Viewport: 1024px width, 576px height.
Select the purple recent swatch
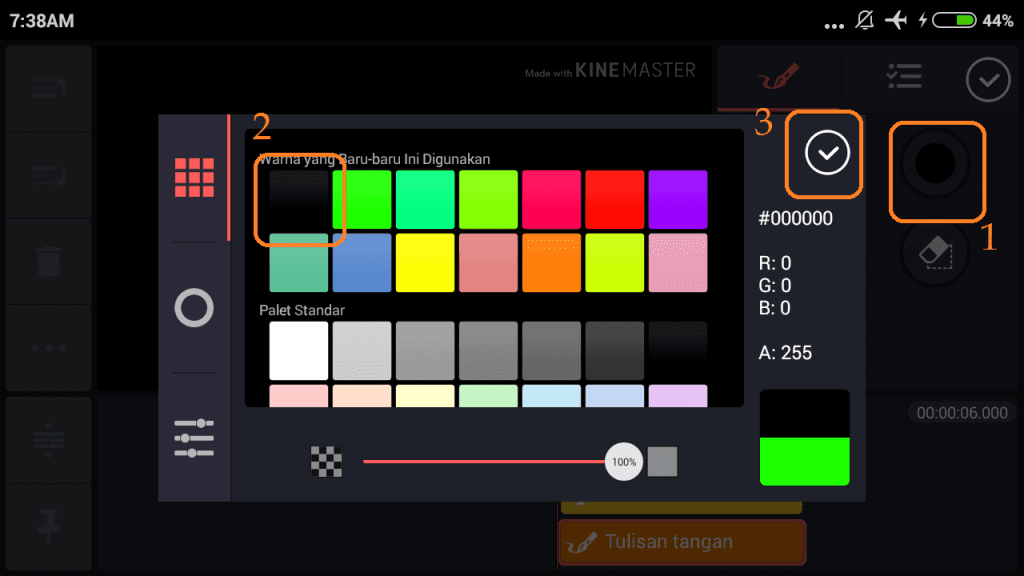pos(678,199)
